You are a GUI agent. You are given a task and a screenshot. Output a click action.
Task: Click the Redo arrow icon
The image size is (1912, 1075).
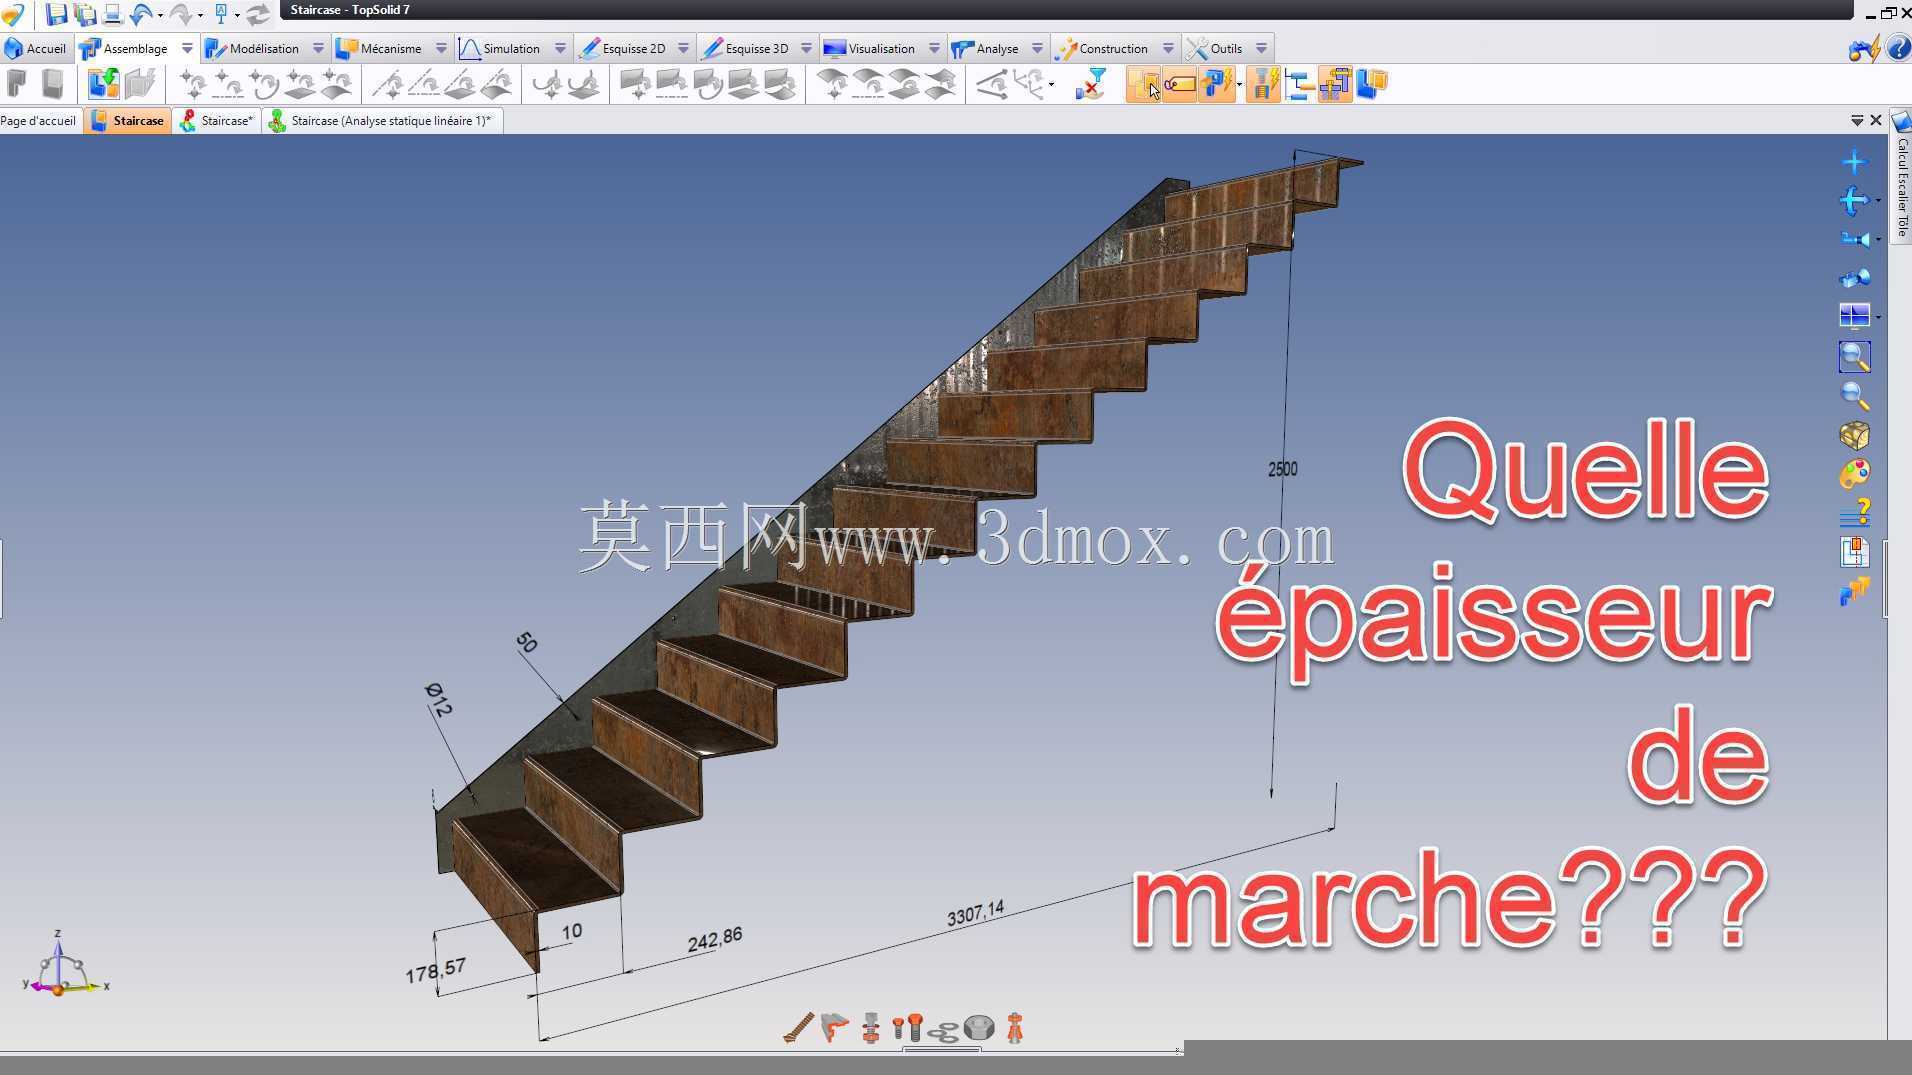pos(180,14)
